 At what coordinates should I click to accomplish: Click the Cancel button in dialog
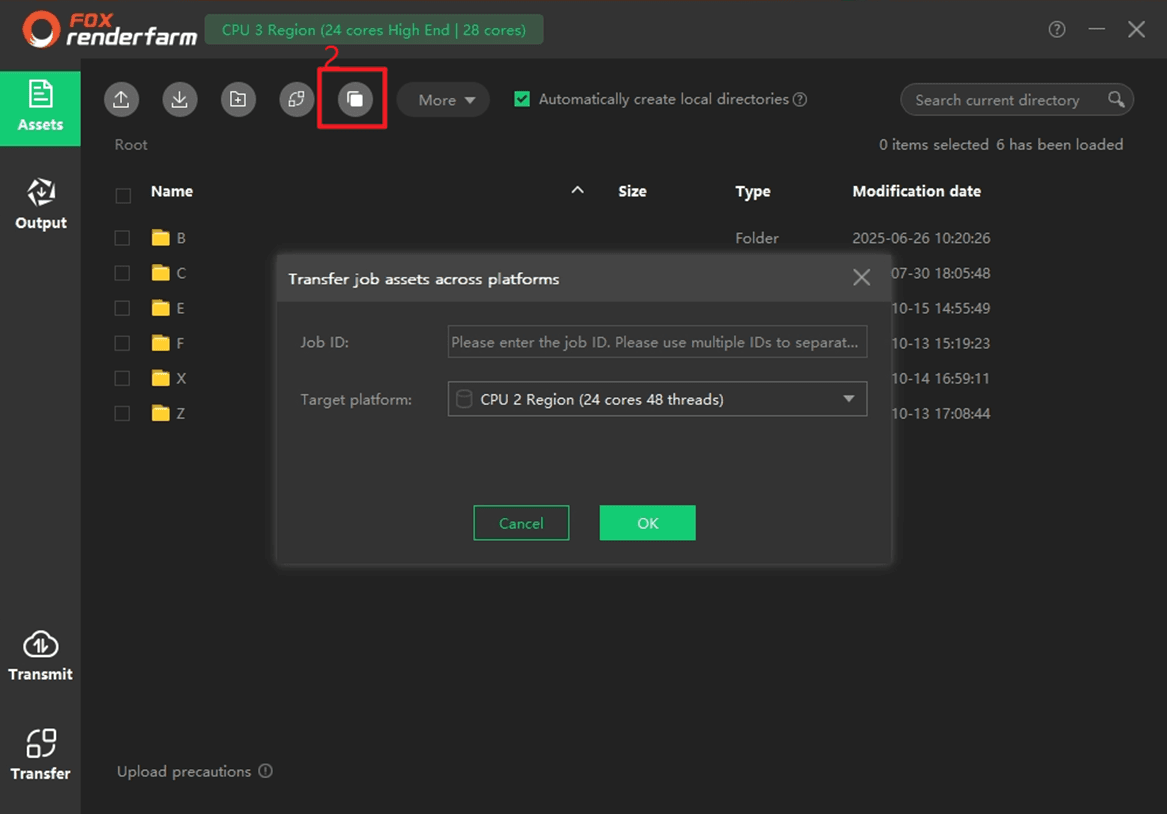click(521, 523)
